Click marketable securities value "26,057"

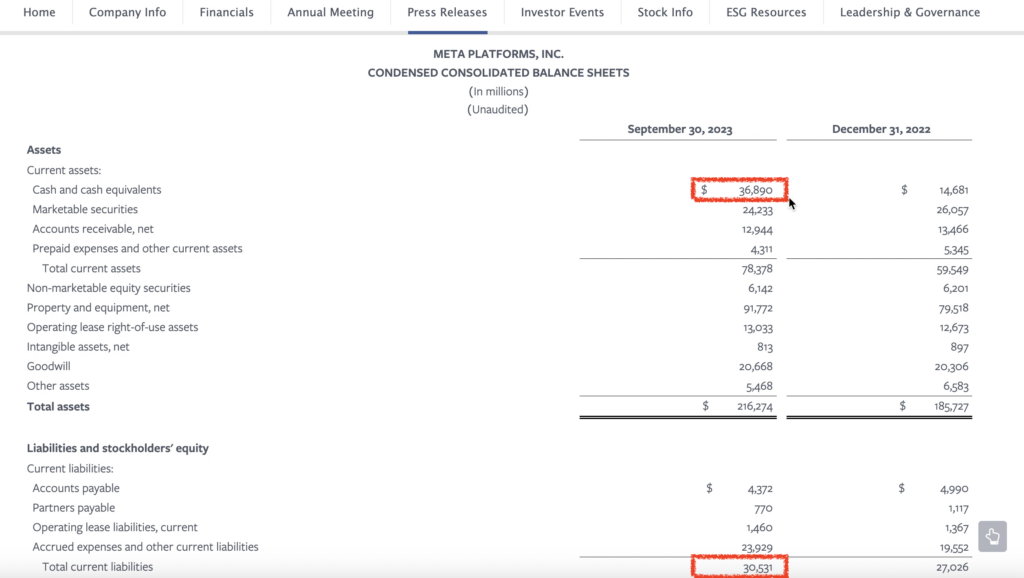(952, 210)
